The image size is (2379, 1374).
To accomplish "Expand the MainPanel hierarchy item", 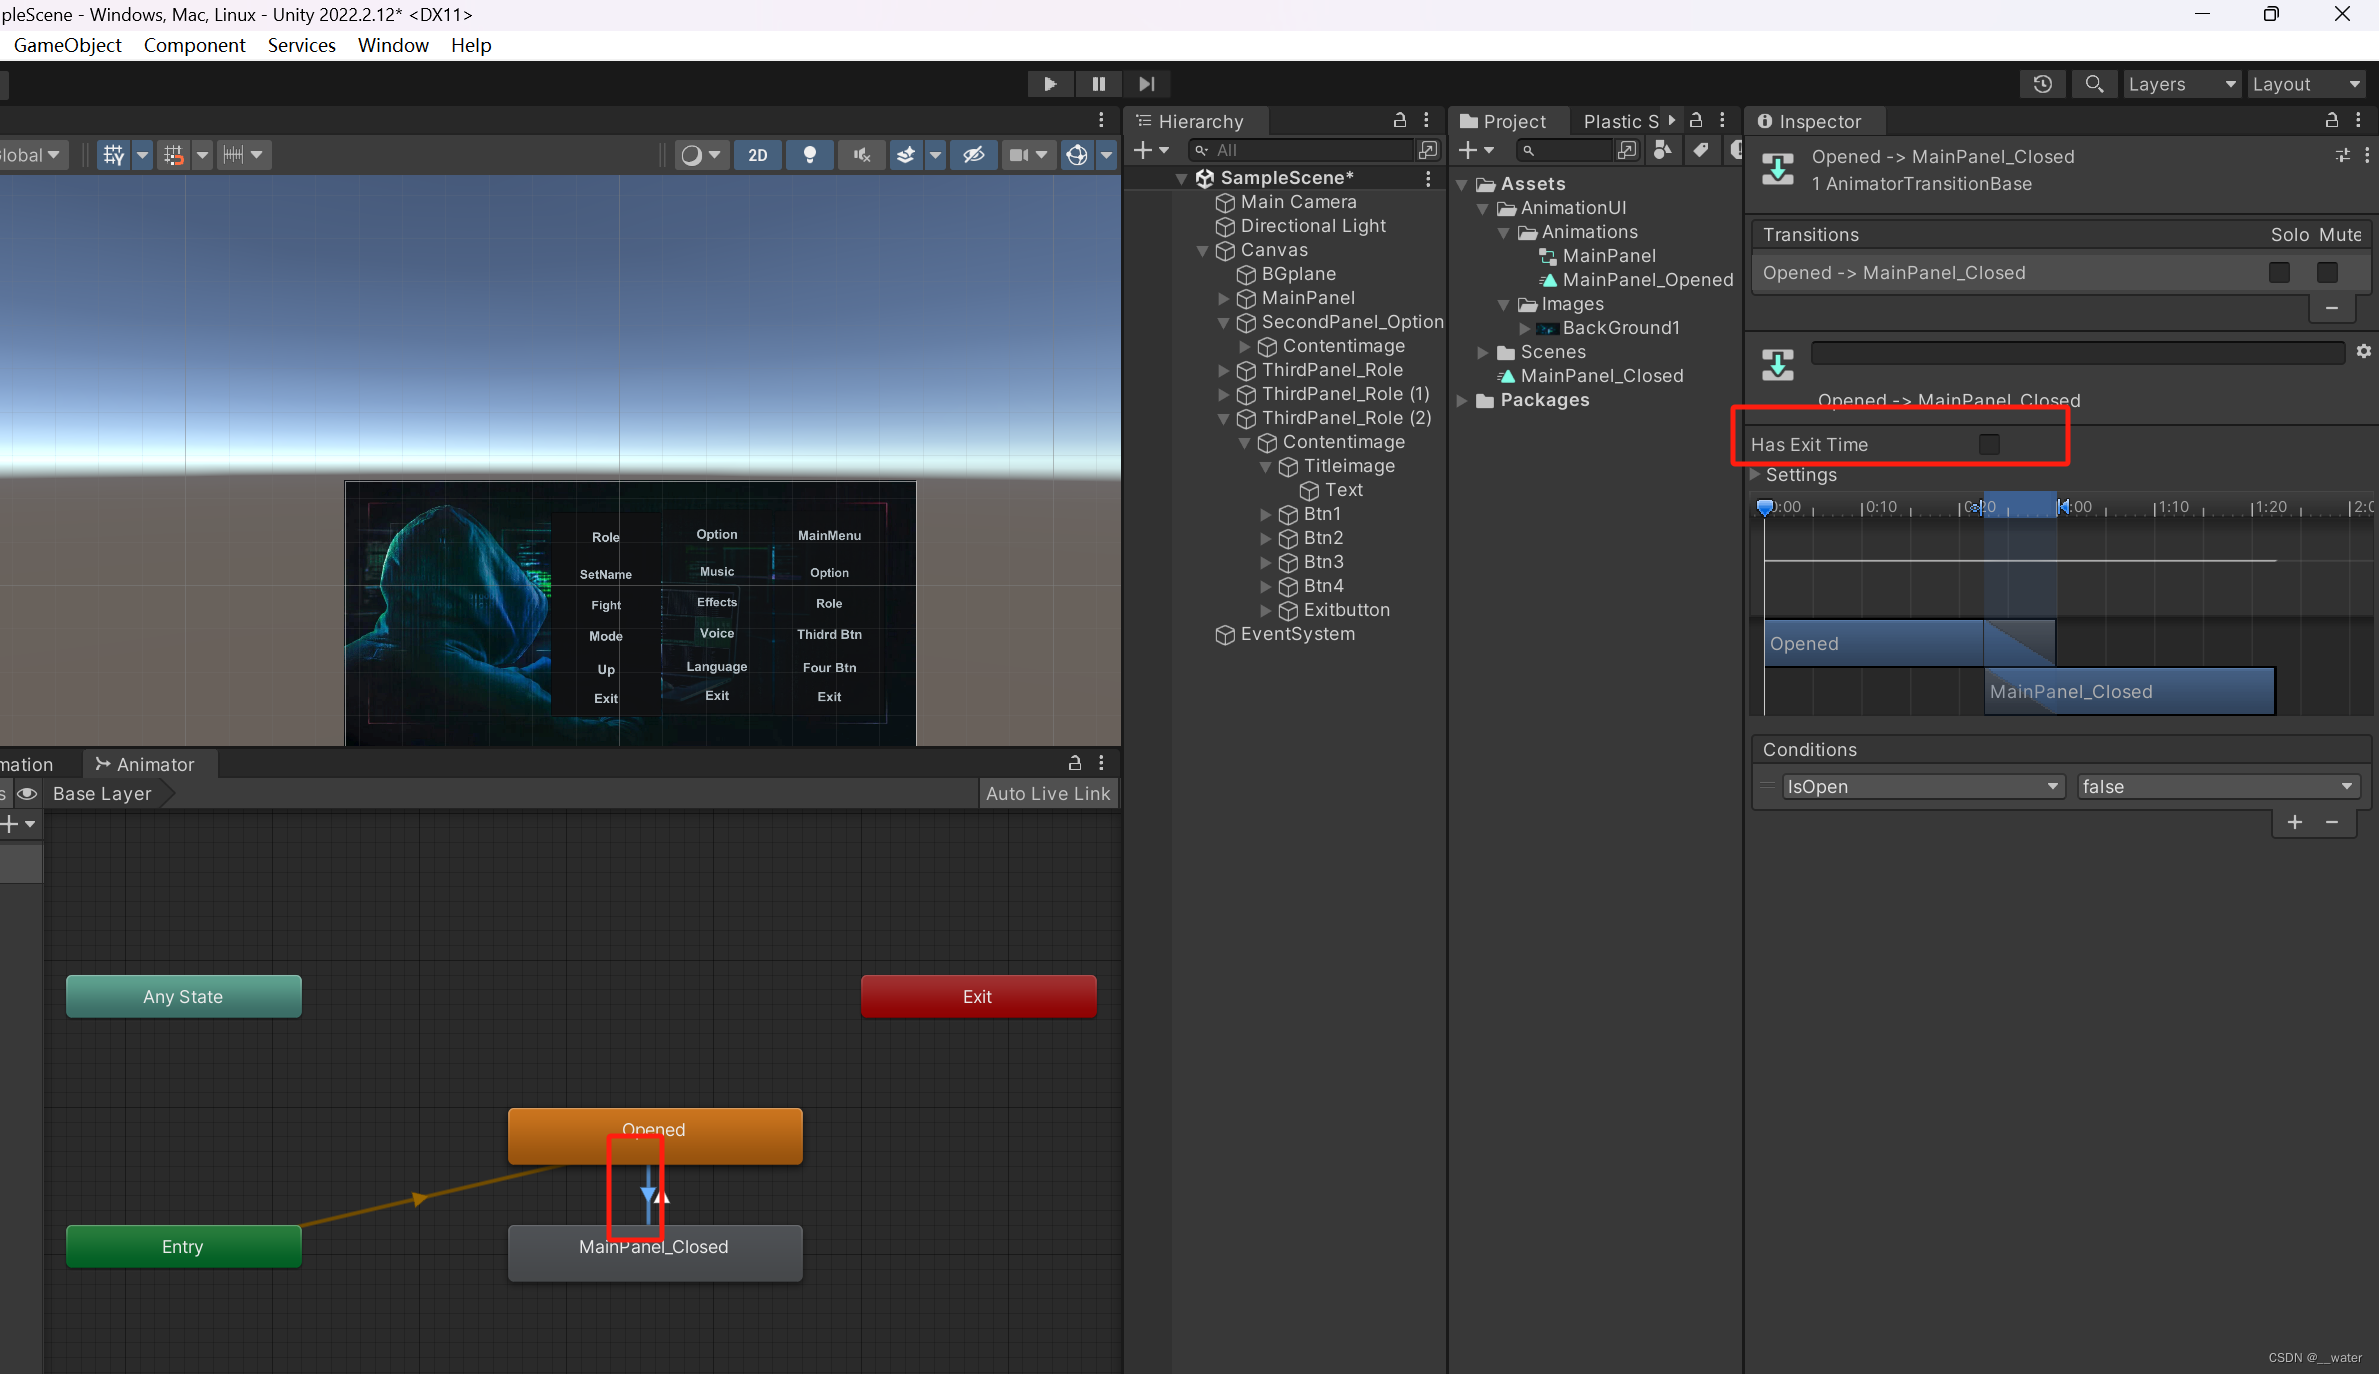I will click(1222, 298).
